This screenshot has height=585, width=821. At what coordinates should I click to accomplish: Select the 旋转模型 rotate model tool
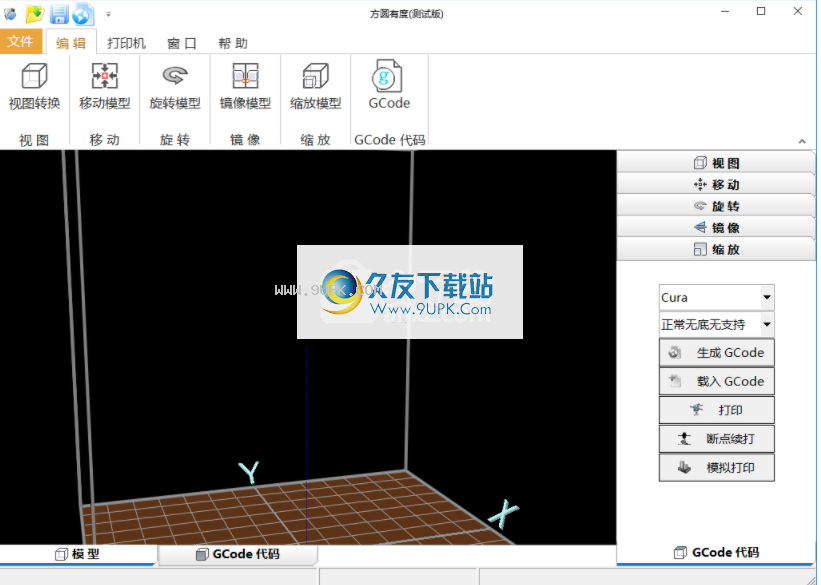(175, 86)
